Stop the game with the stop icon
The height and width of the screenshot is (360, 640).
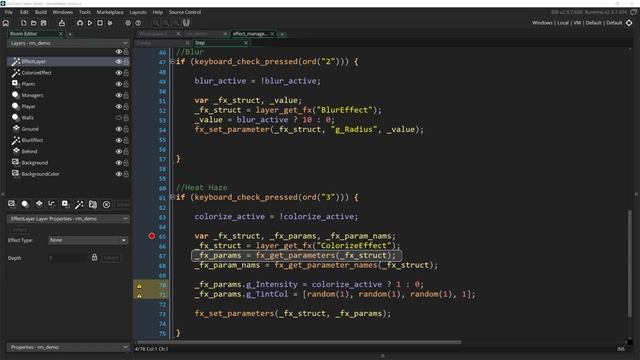tap(100, 23)
